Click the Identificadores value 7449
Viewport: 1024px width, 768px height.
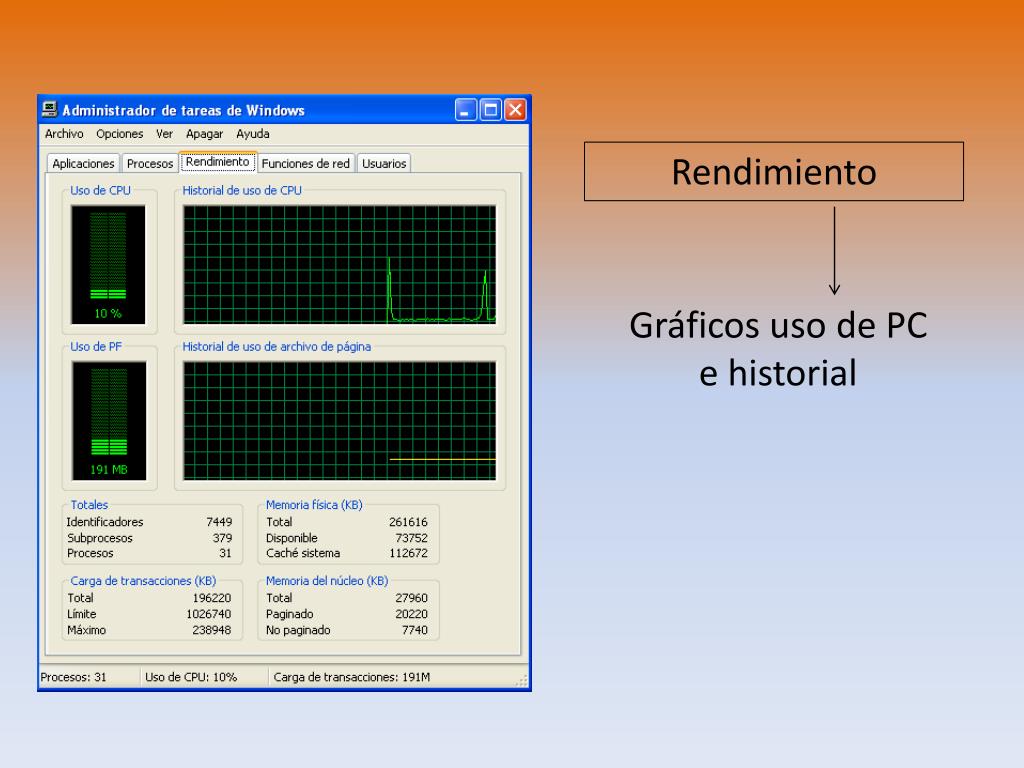pos(219,522)
